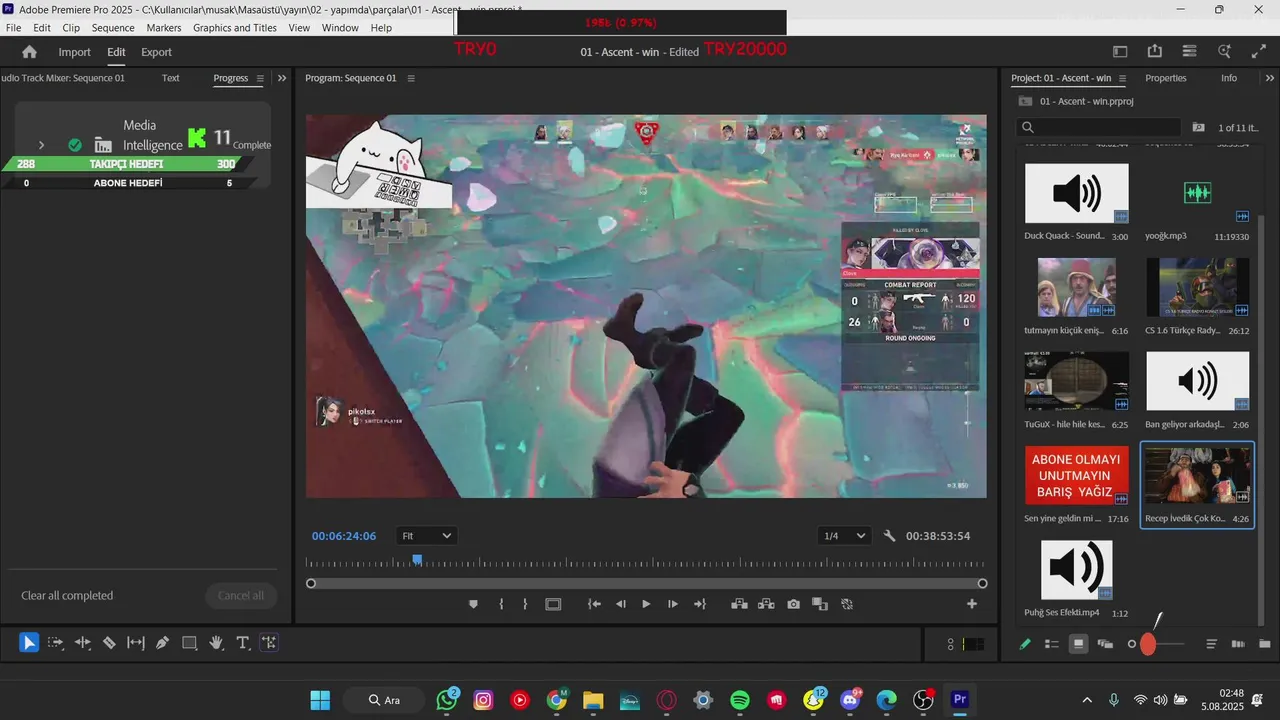Click the Mark Out bracket icon
Viewport: 1280px width, 720px height.
[525, 604]
